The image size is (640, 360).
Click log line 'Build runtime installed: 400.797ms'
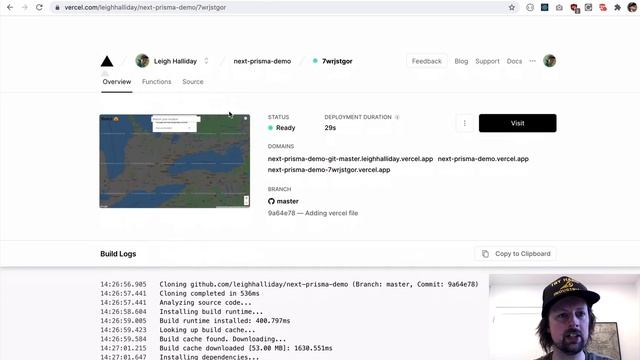[224, 321]
